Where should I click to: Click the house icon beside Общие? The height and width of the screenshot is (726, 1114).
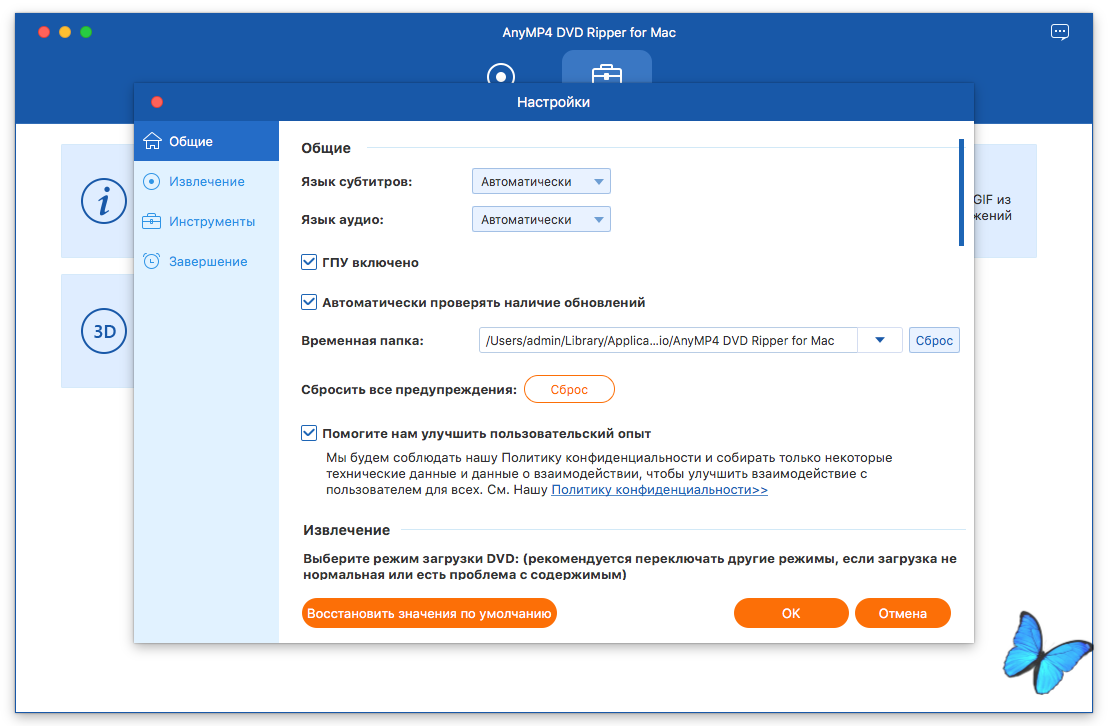tap(152, 141)
